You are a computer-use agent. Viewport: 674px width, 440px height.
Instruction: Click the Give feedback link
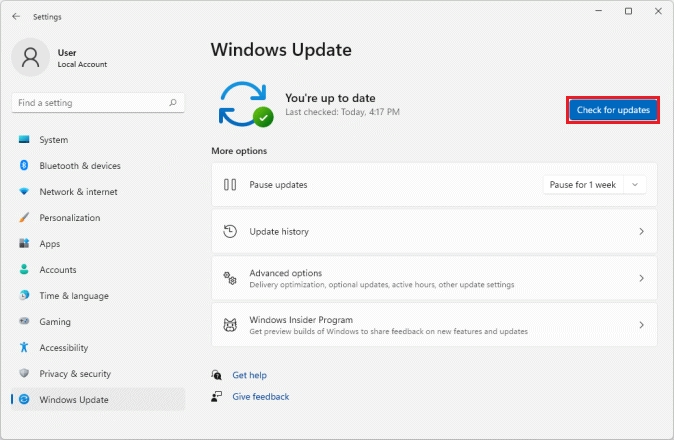(260, 397)
